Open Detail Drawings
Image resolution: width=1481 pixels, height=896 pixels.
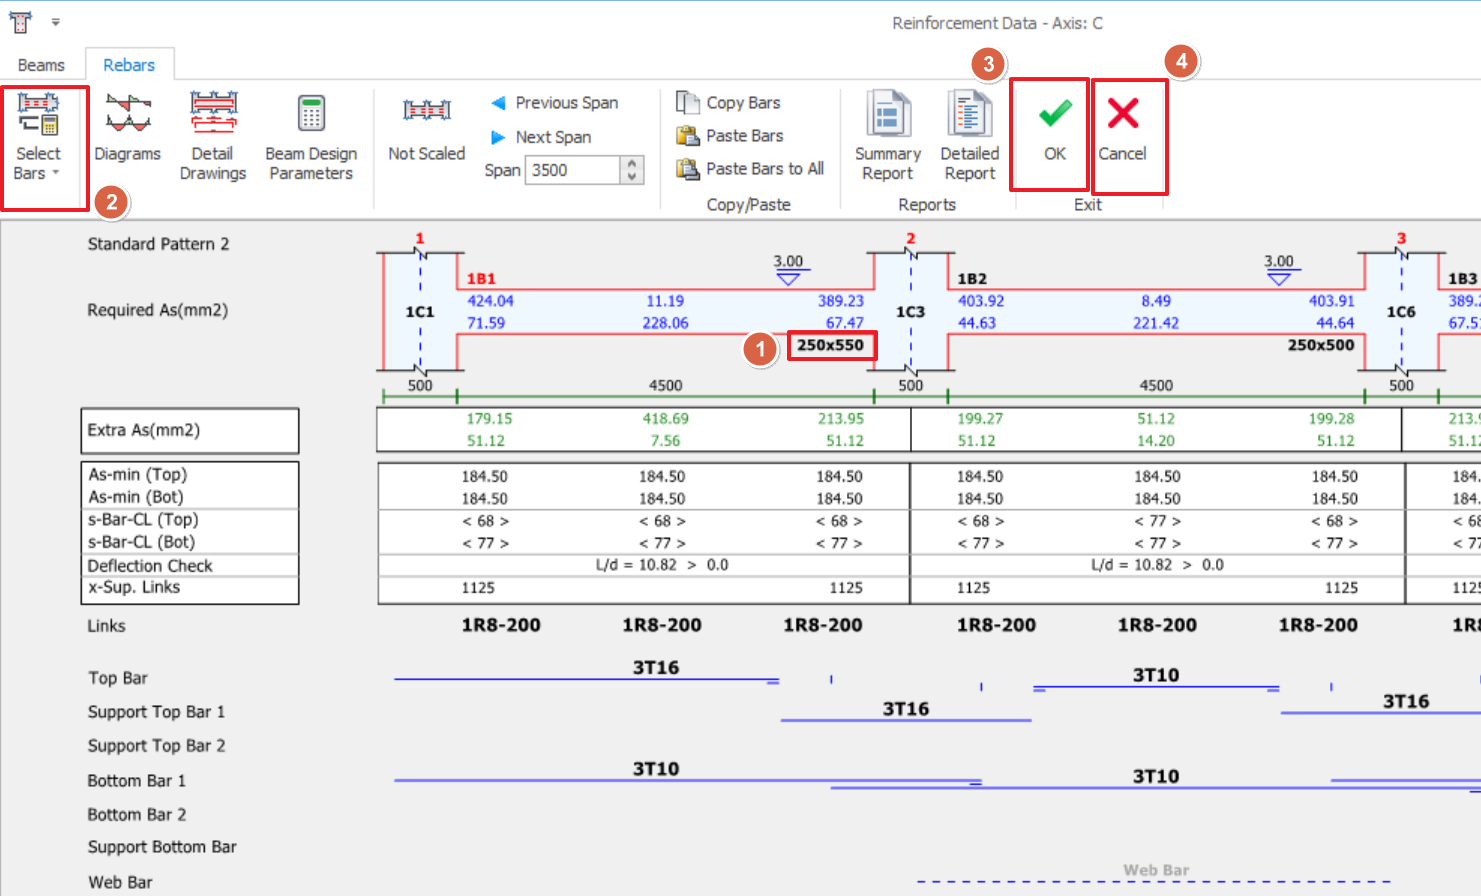213,136
